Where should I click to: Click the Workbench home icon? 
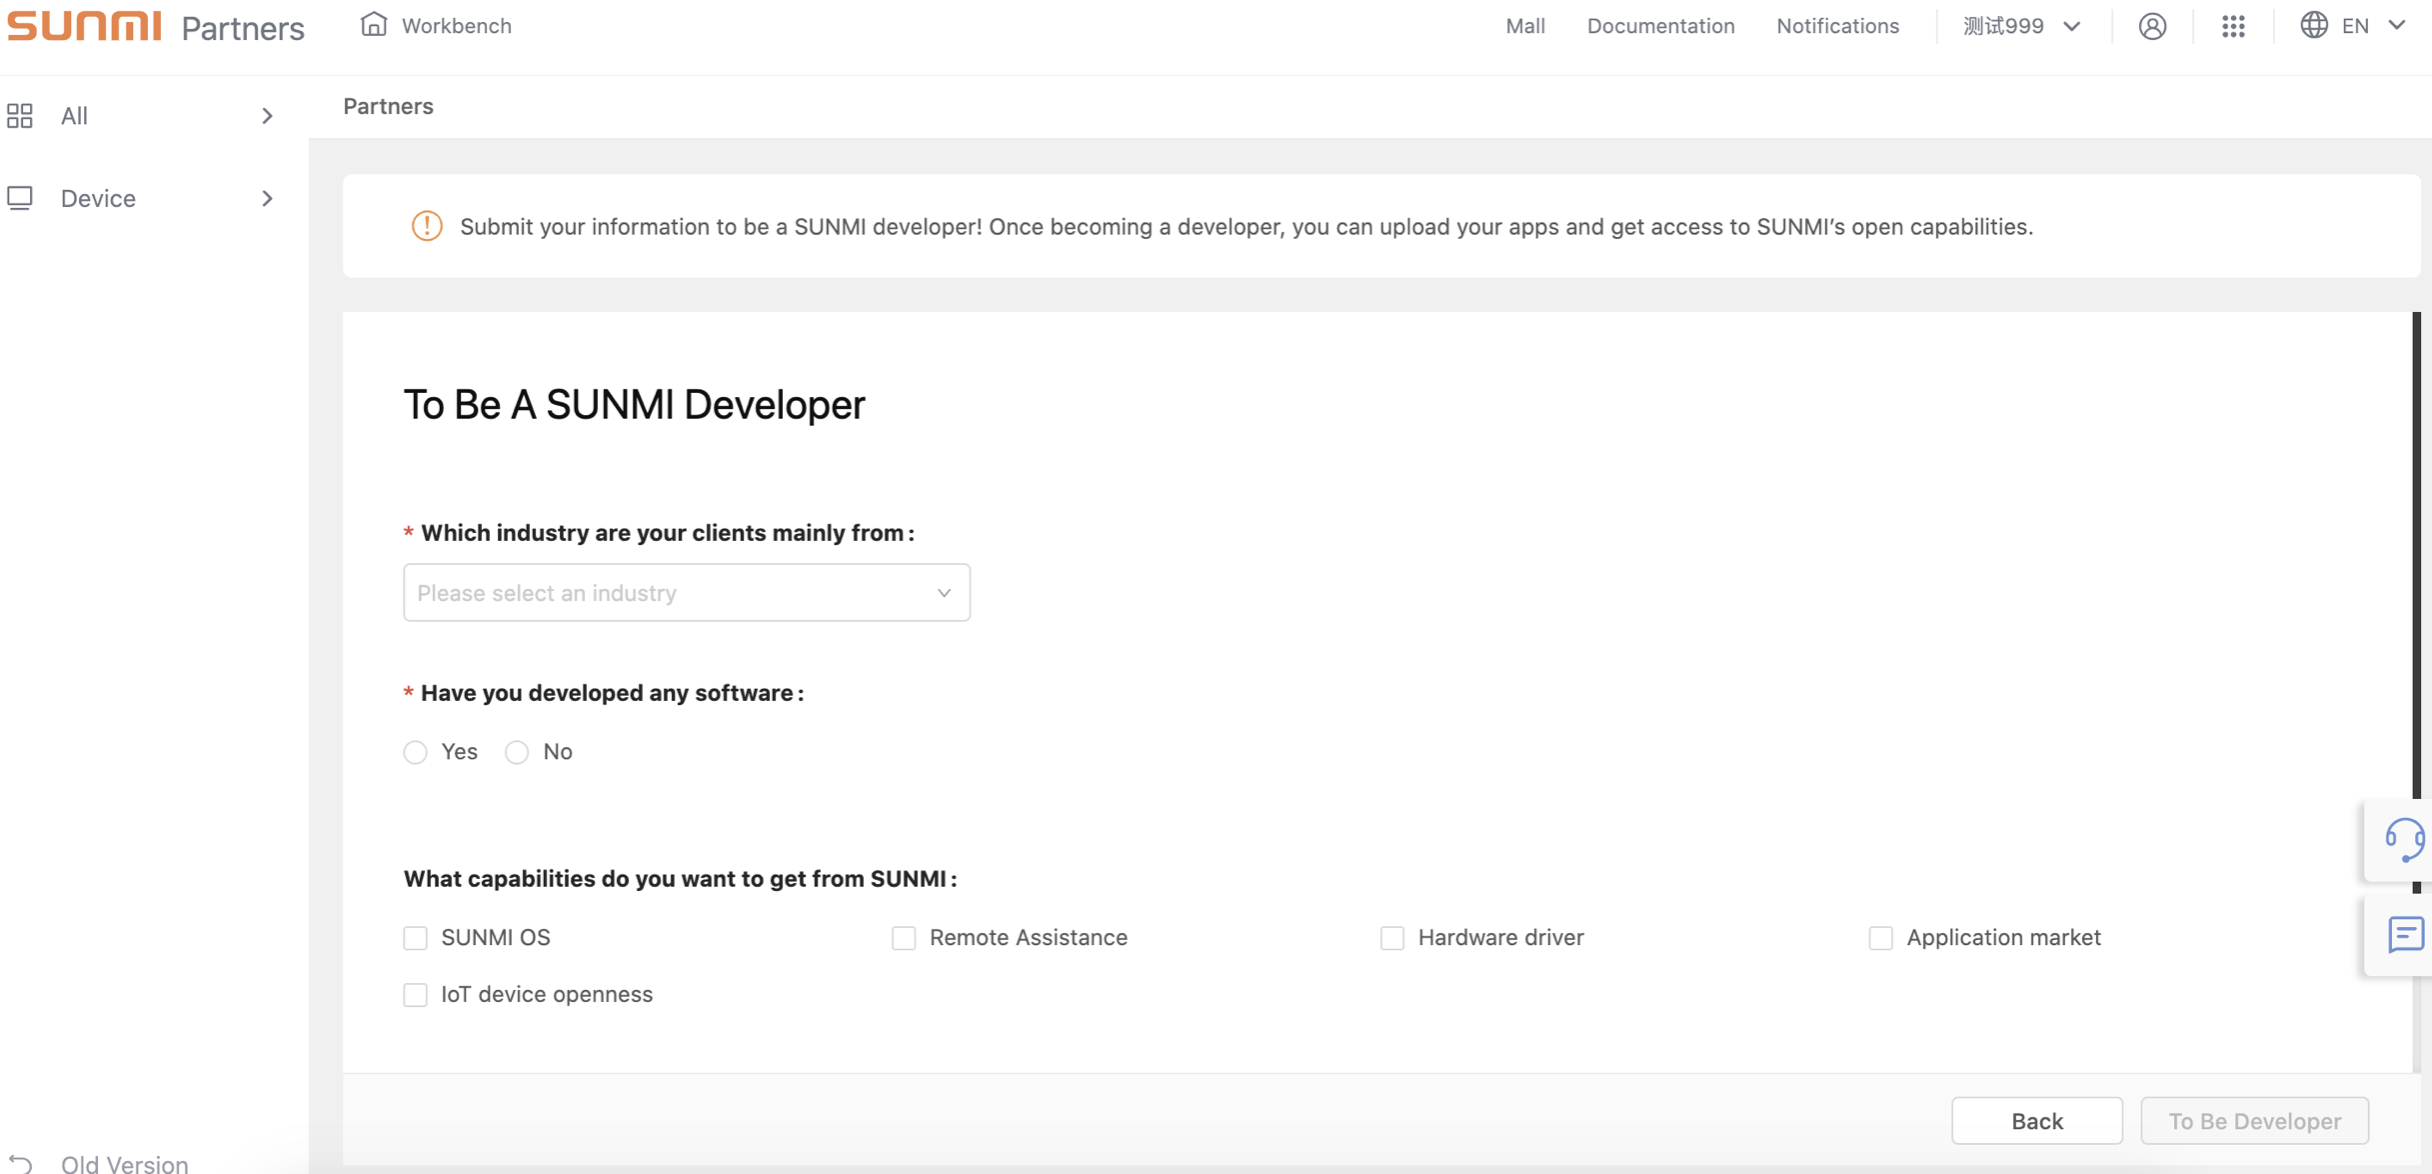coord(373,24)
